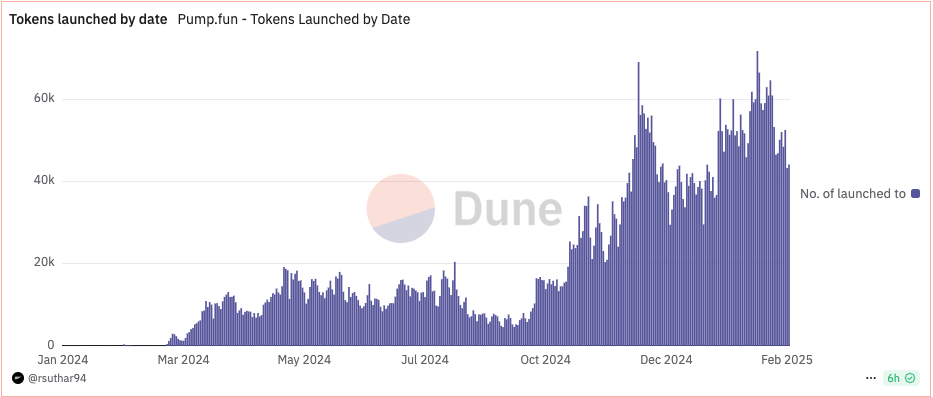Click the May 2024 x-axis label
This screenshot has width=933, height=397.
click(303, 360)
